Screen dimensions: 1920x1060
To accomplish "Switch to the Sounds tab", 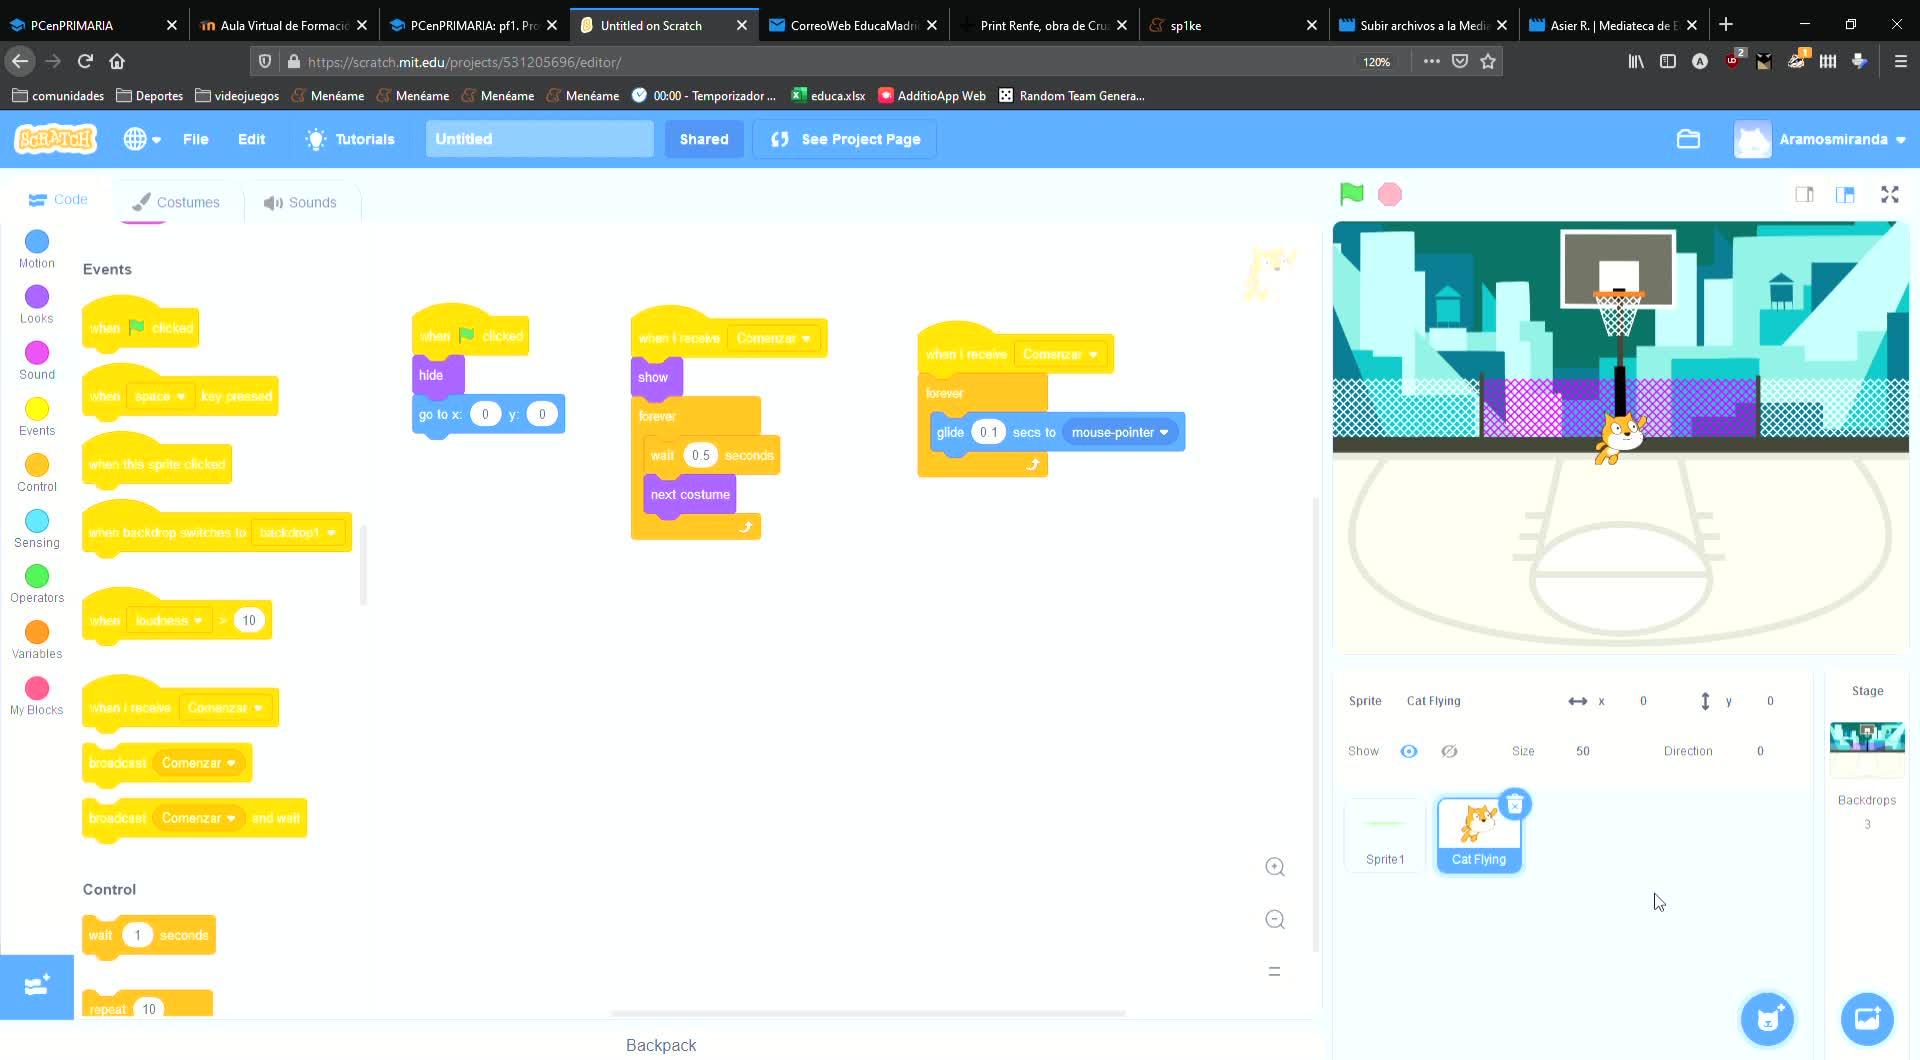I will point(300,202).
